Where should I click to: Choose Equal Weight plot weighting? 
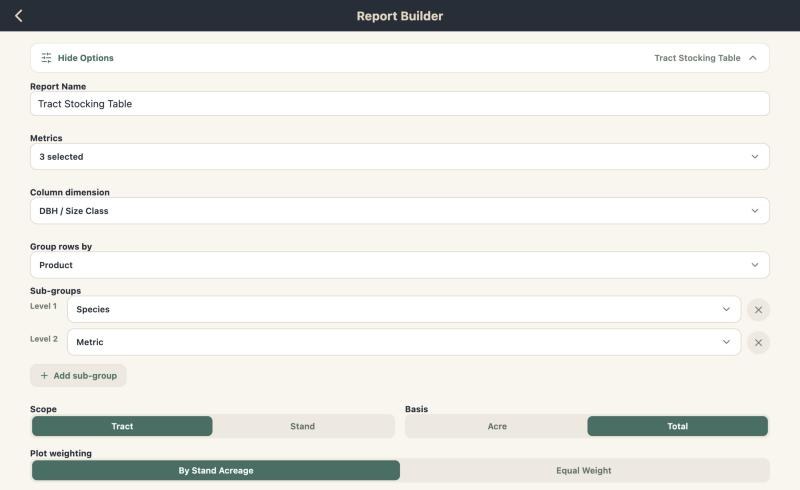[584, 471]
